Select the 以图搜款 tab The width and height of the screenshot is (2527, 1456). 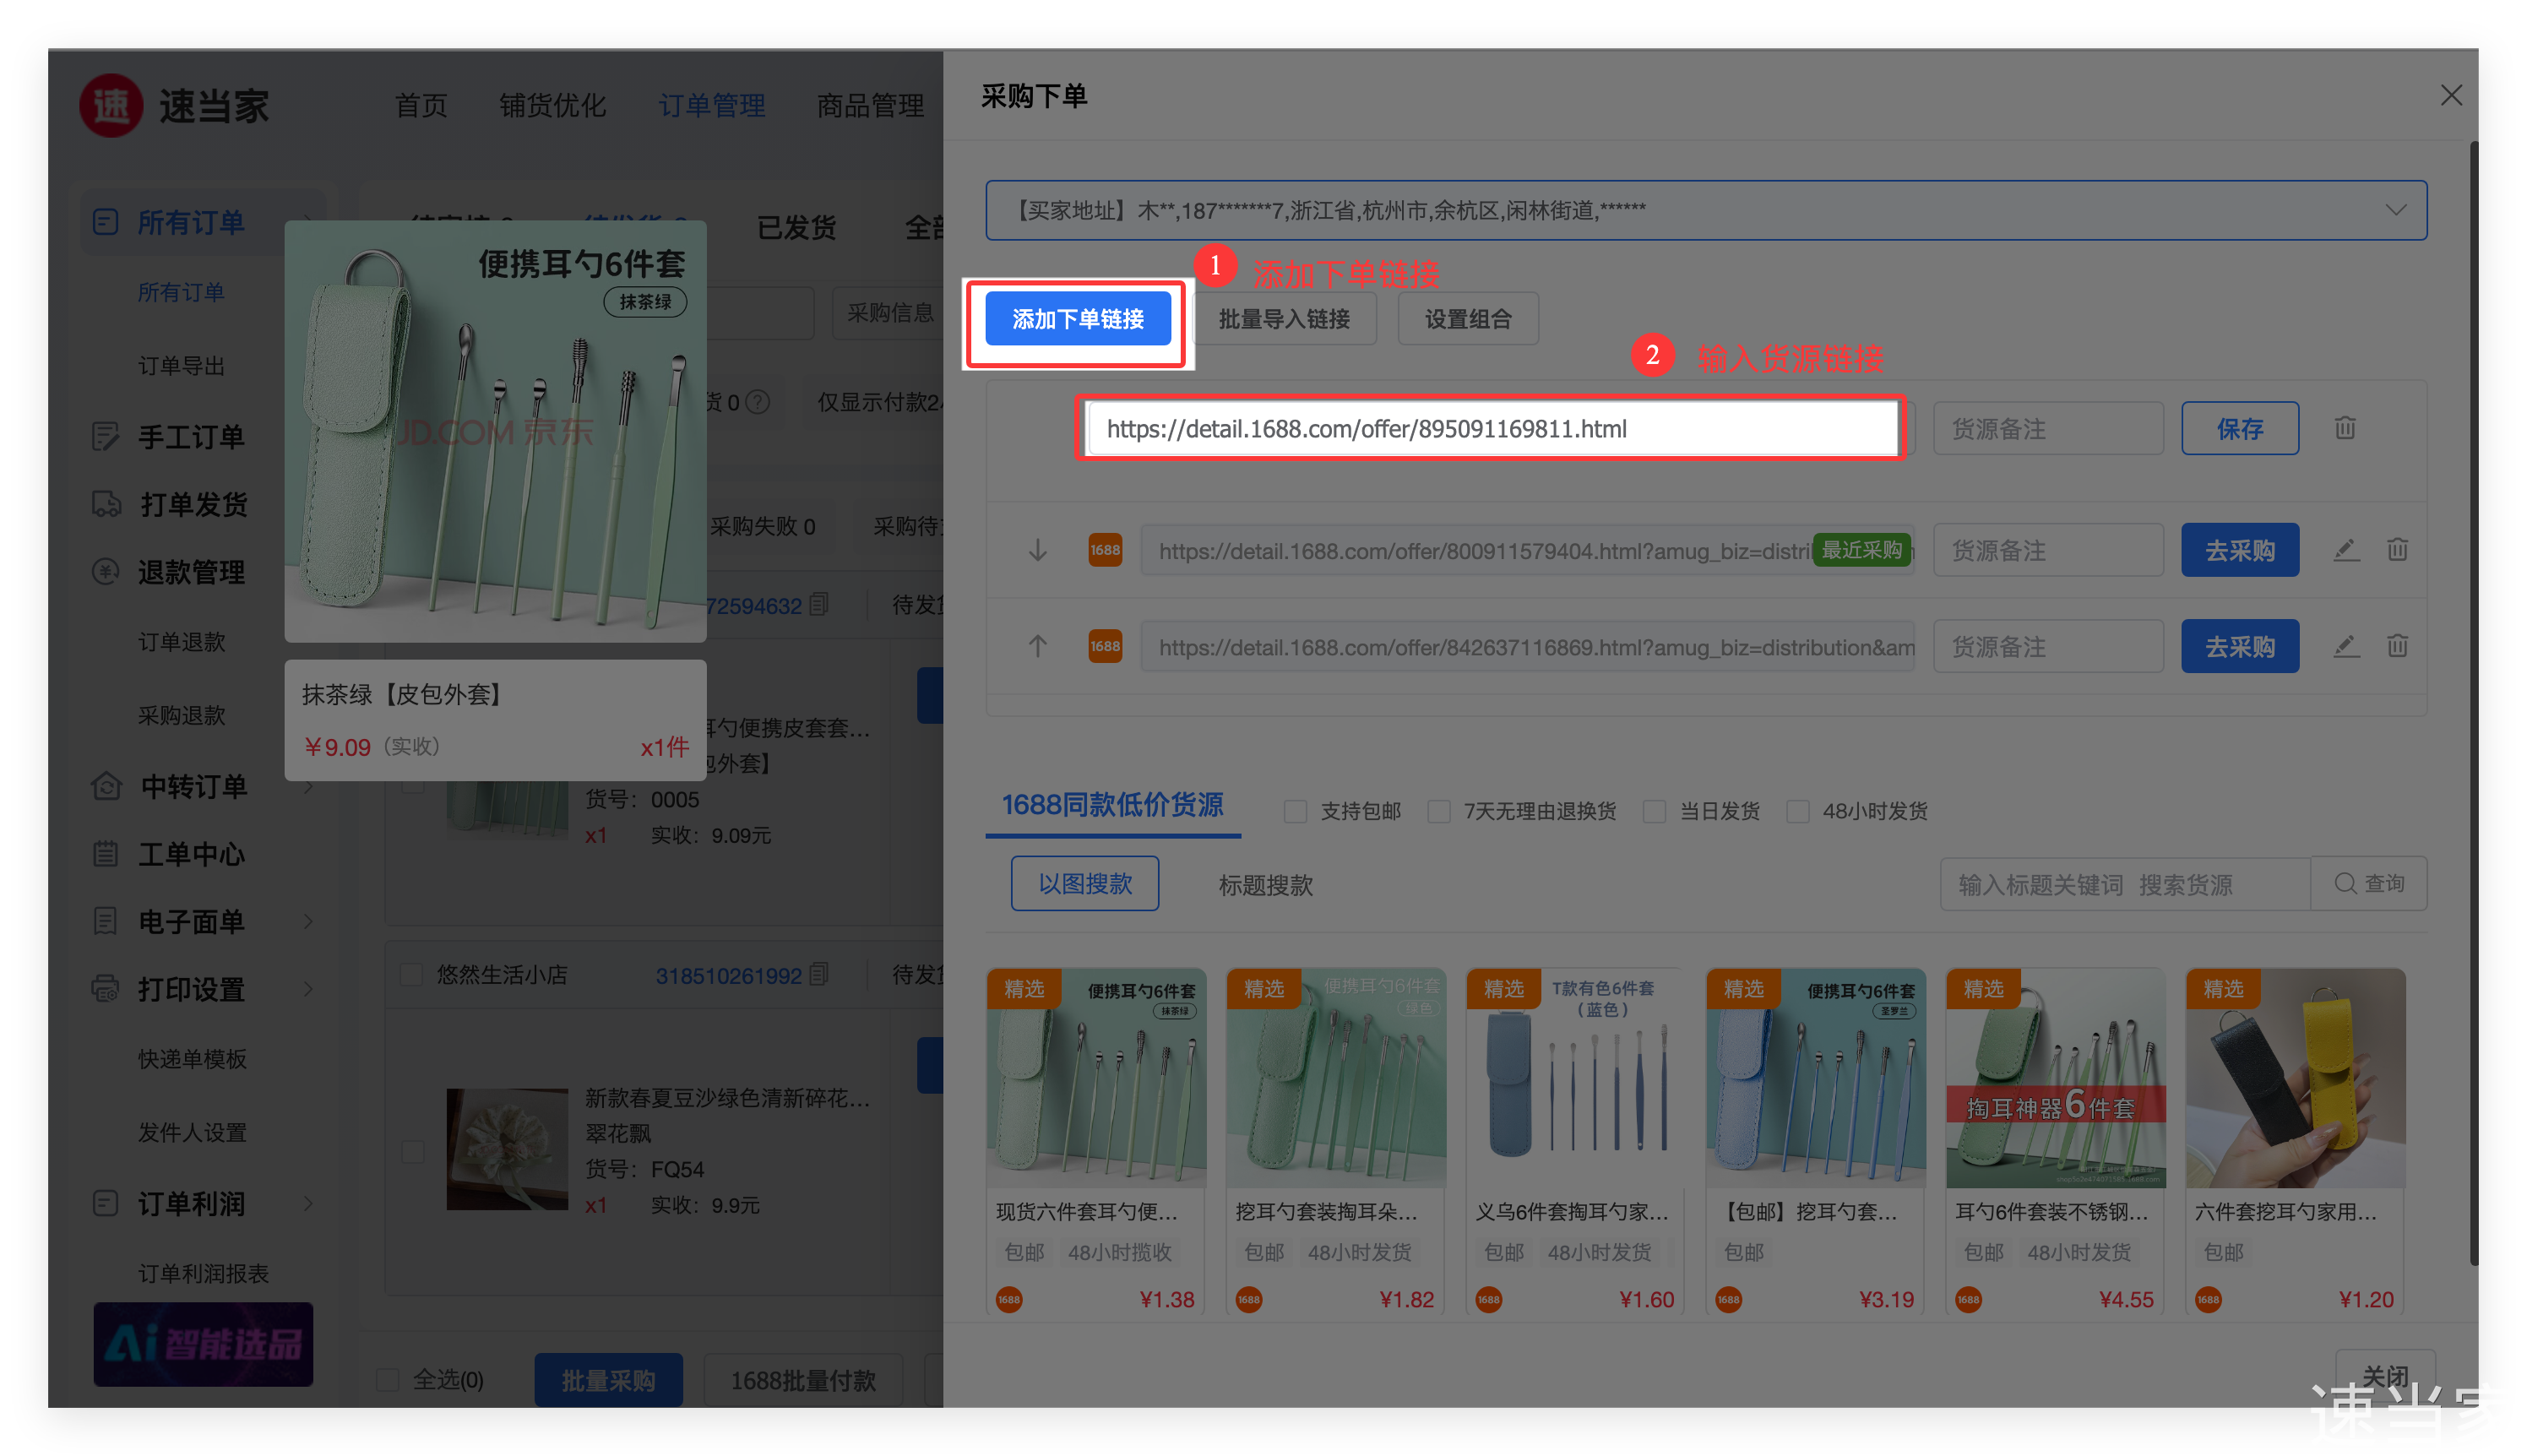point(1085,884)
